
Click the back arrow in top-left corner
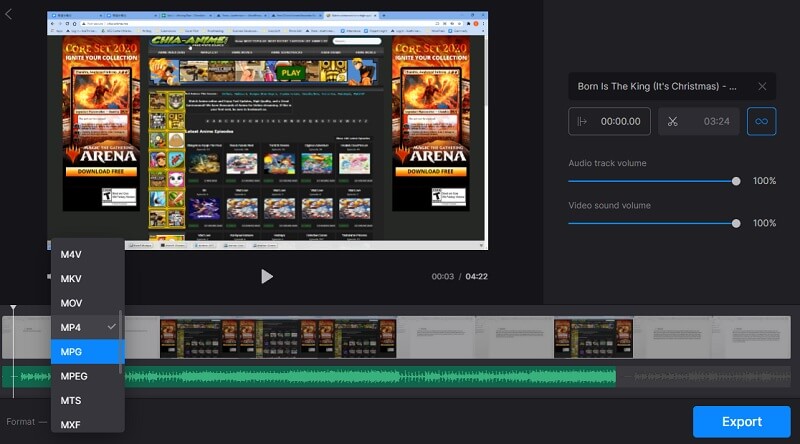click(9, 14)
